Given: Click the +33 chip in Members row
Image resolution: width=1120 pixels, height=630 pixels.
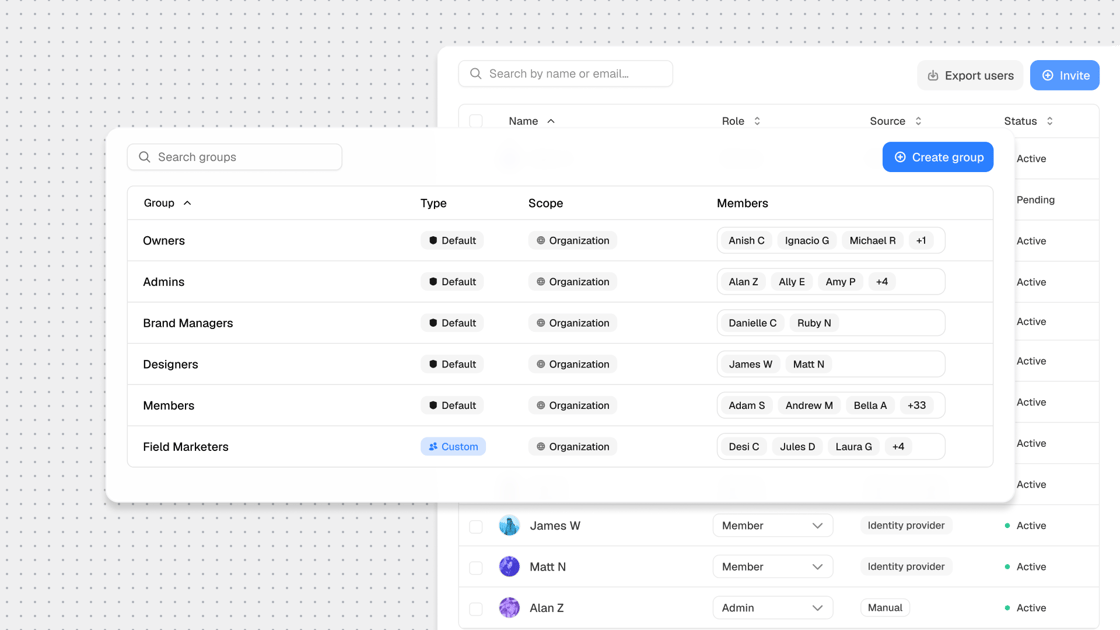Looking at the screenshot, I should coord(916,405).
